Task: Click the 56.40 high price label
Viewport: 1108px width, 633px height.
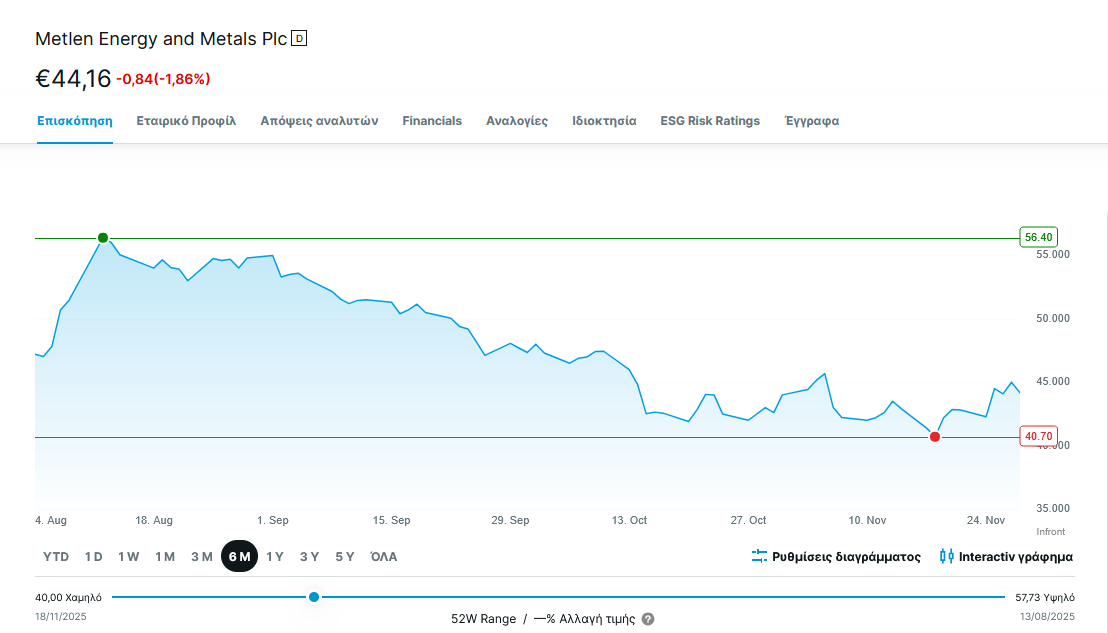Action: (x=1038, y=237)
